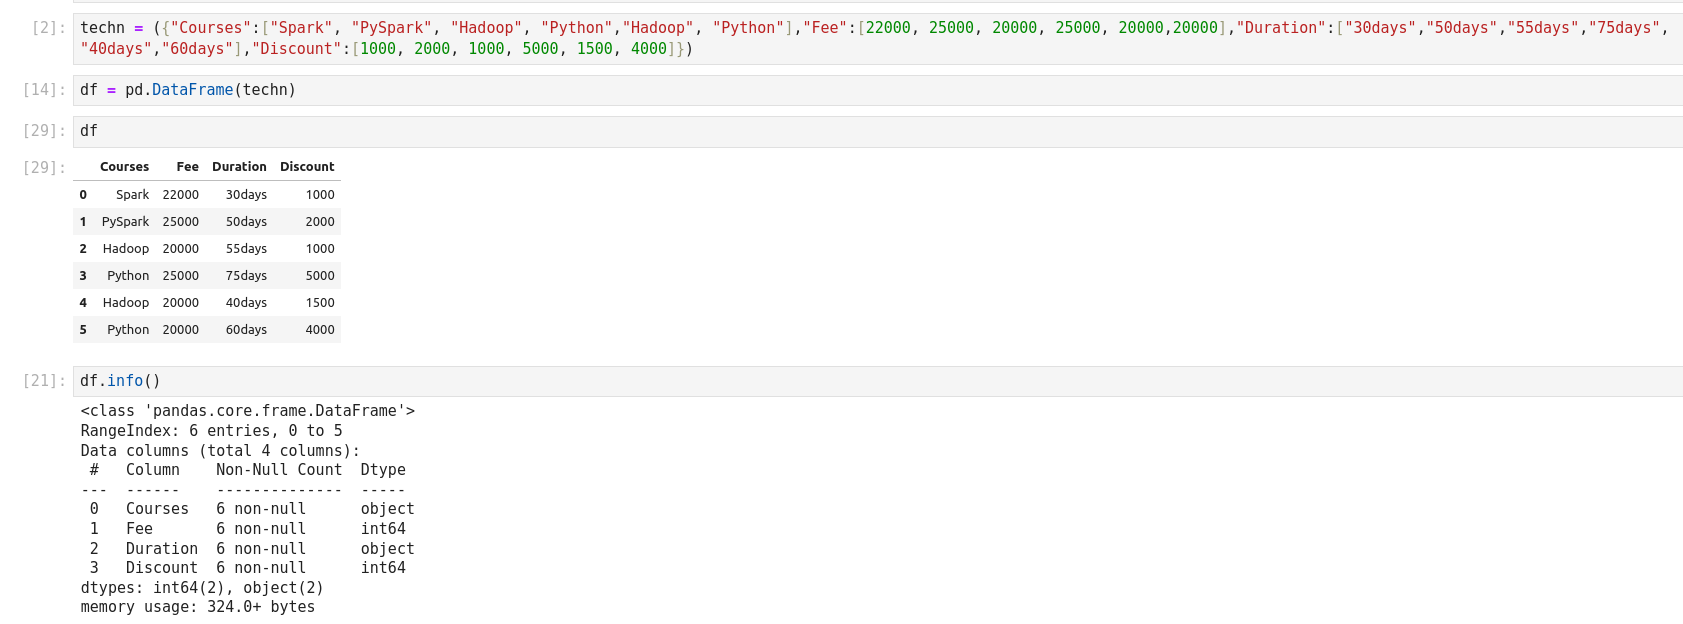
Task: Click the memory usage output line
Action: 197,607
